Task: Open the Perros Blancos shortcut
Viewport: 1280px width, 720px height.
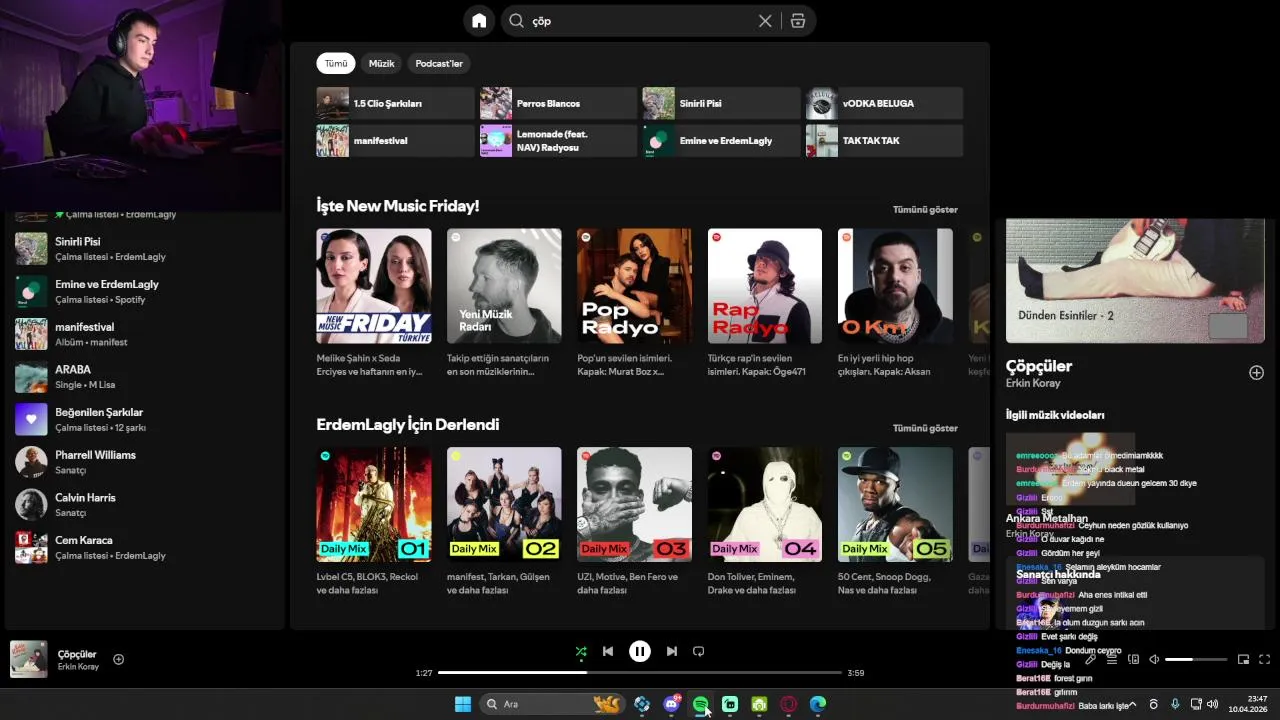Action: coord(558,103)
